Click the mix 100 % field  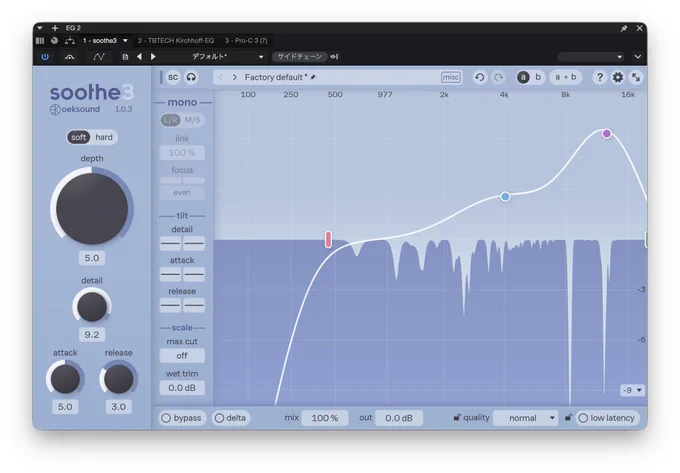click(325, 418)
